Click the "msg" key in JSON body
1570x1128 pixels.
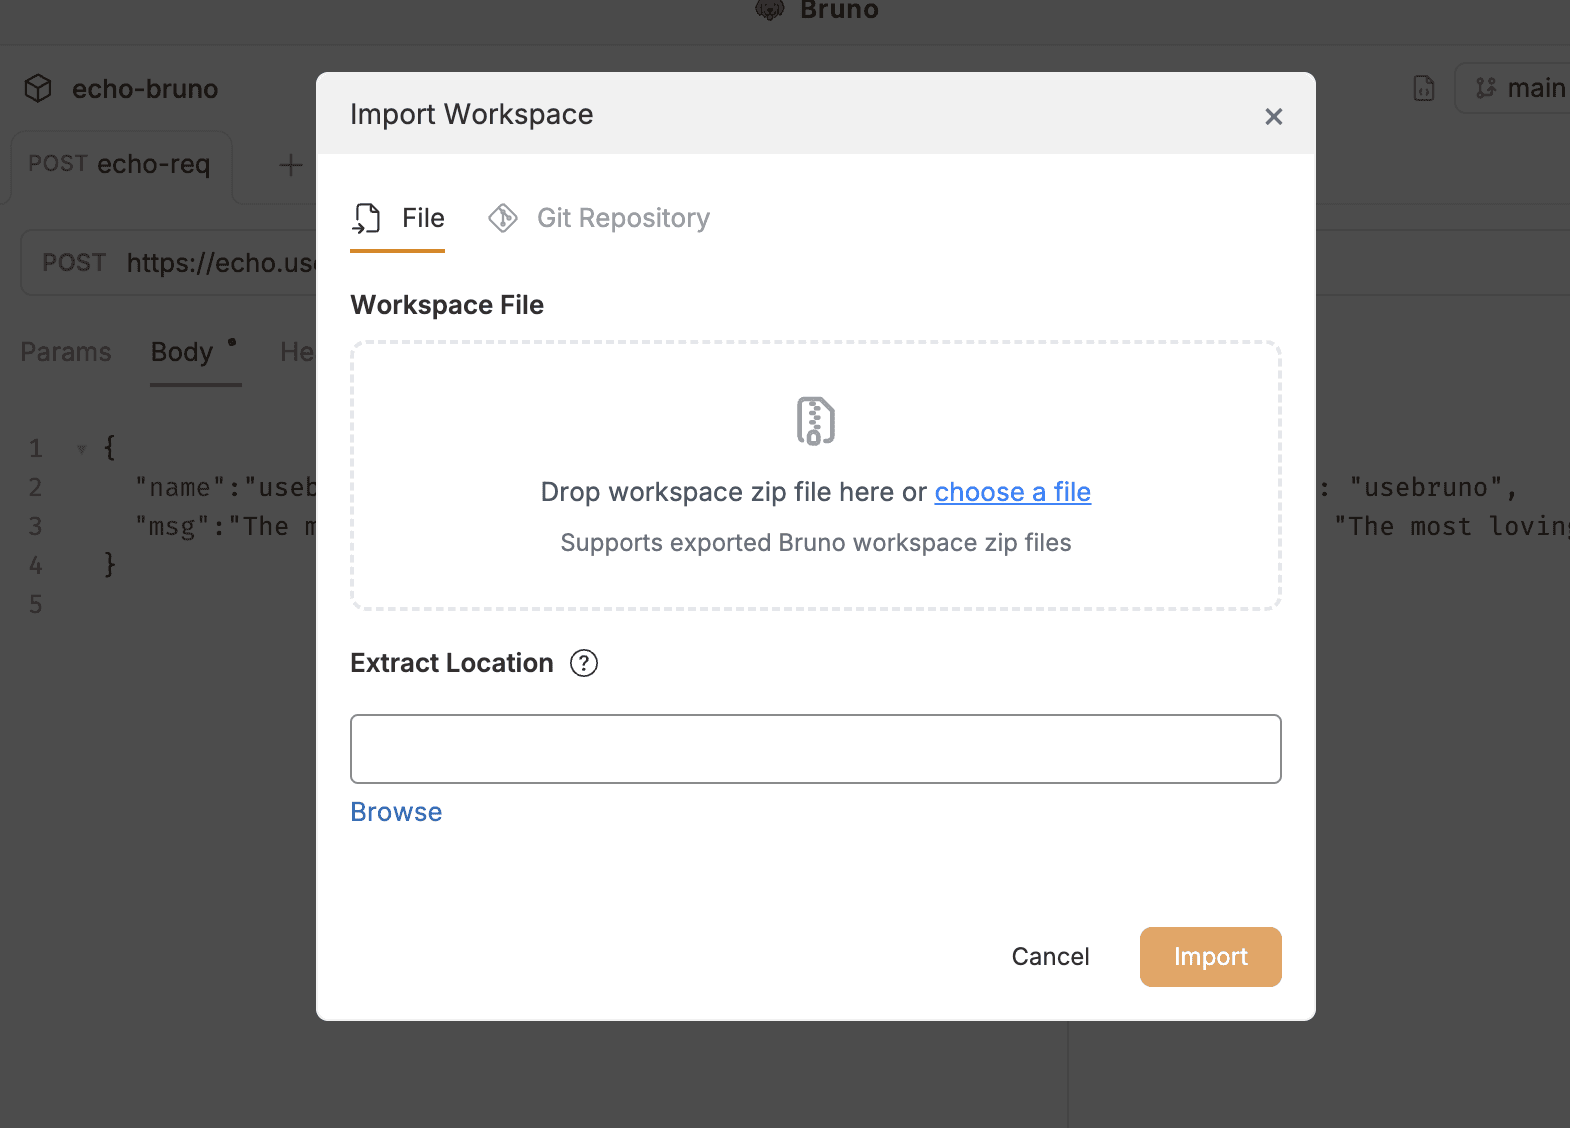(x=173, y=527)
